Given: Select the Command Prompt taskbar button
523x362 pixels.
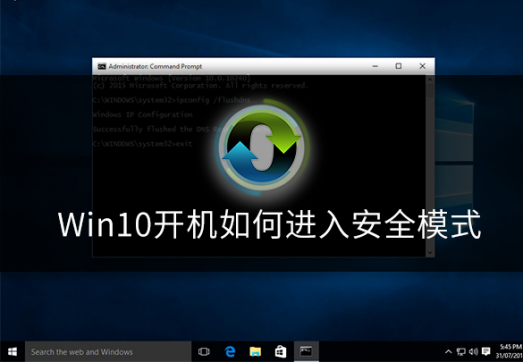Looking at the screenshot, I should [306, 352].
